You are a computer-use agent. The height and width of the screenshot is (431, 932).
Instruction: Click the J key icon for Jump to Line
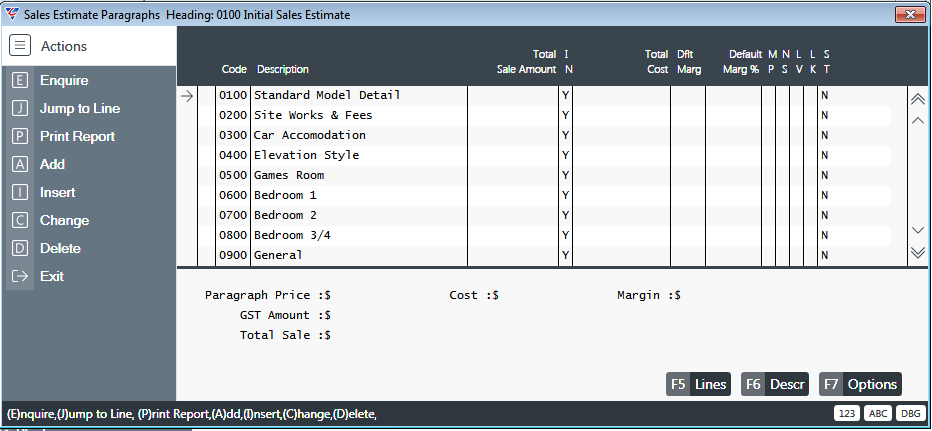pyautogui.click(x=20, y=108)
